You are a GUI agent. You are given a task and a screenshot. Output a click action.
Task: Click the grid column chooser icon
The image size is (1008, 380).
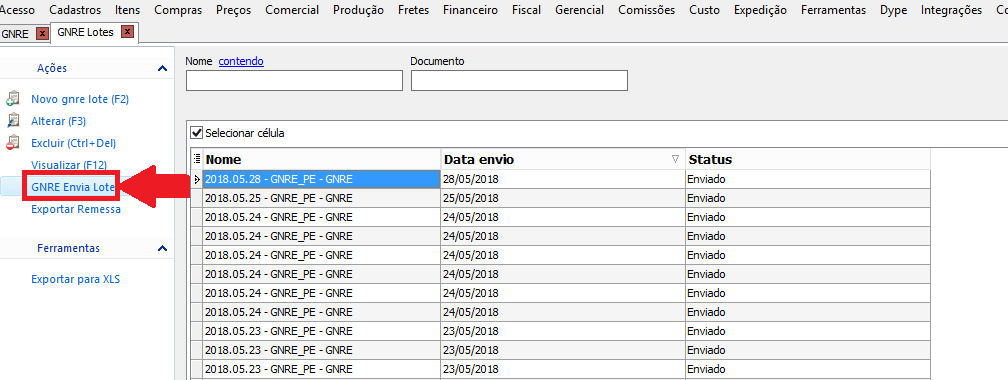(x=197, y=159)
